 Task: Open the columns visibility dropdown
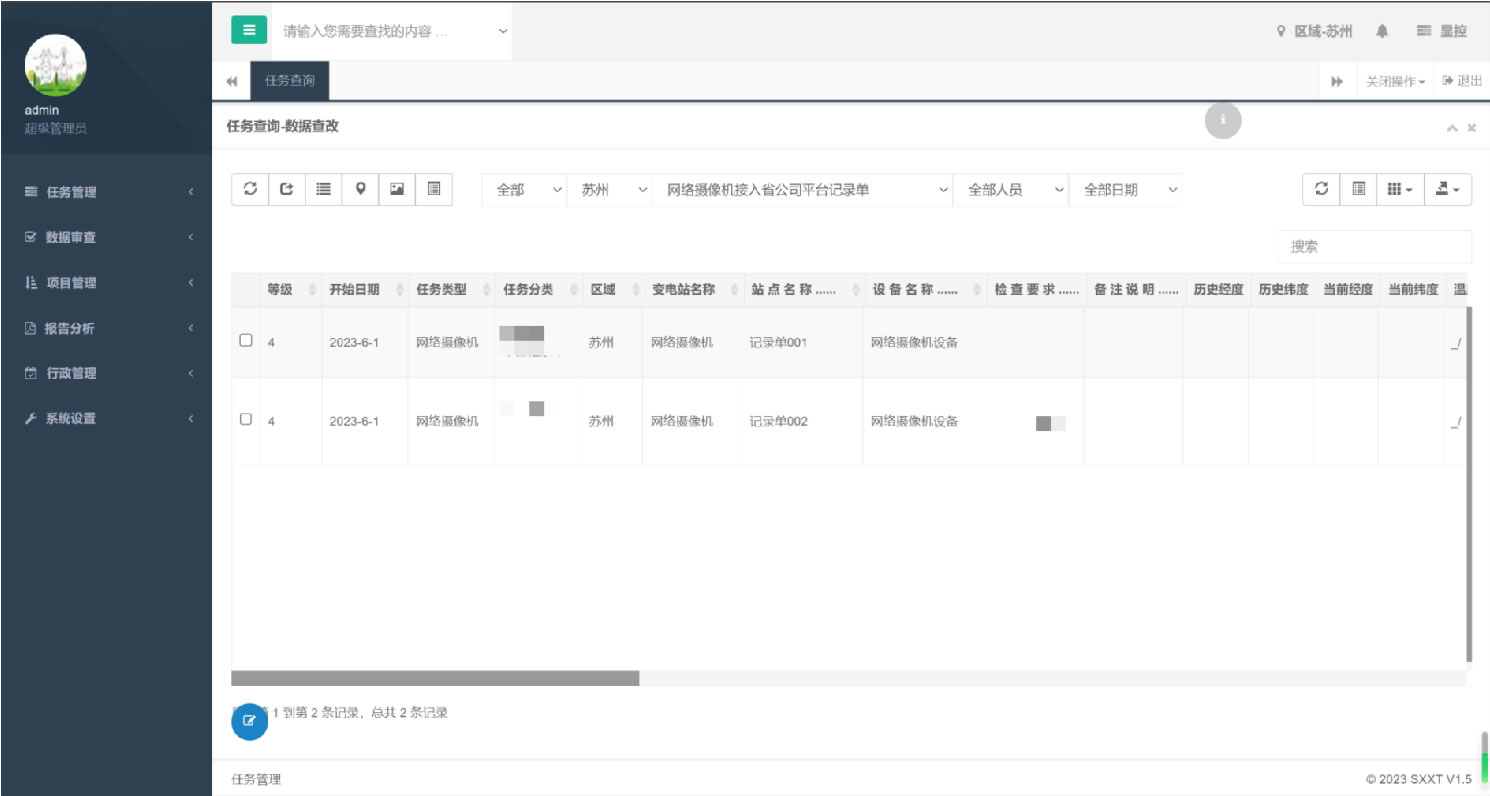pyautogui.click(x=1399, y=189)
